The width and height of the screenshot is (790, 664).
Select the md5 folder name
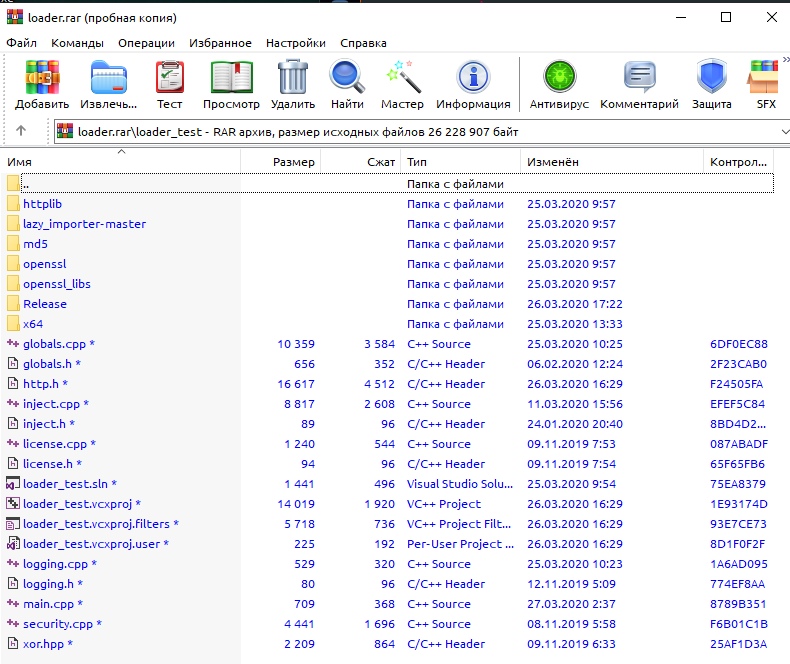35,244
